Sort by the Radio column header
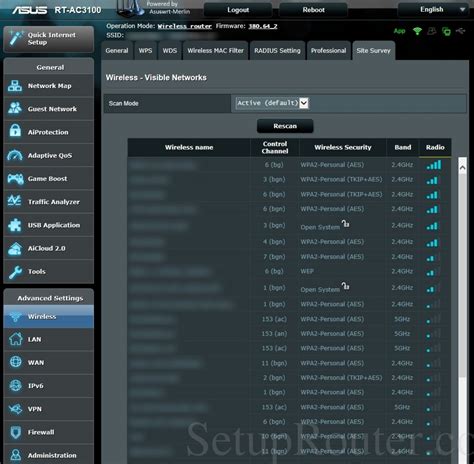 435,147
